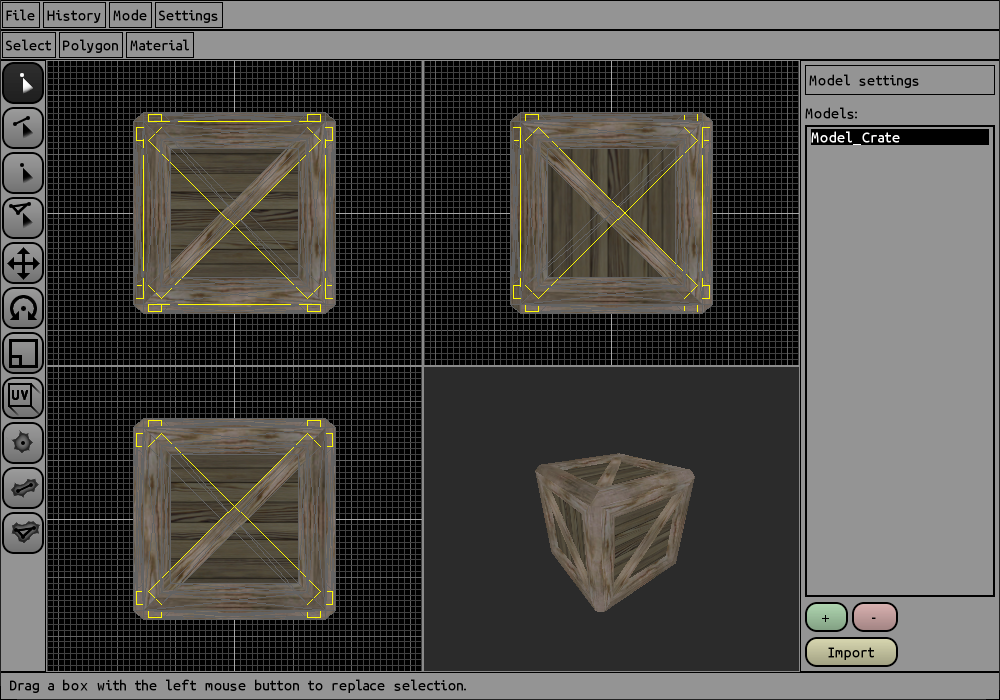Screen dimensions: 1000x700
Task: Open the Settings menu
Action: point(188,15)
